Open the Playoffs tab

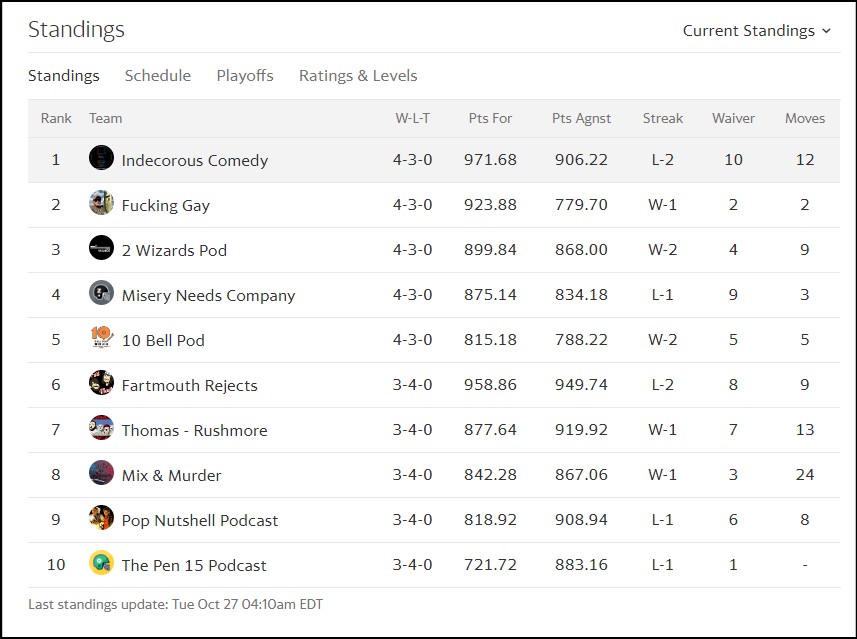pyautogui.click(x=244, y=75)
